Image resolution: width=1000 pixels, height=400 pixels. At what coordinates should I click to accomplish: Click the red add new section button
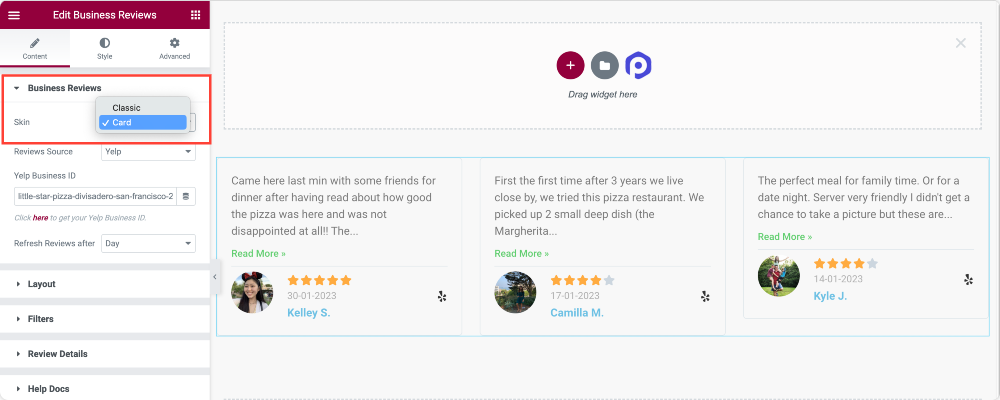point(570,65)
